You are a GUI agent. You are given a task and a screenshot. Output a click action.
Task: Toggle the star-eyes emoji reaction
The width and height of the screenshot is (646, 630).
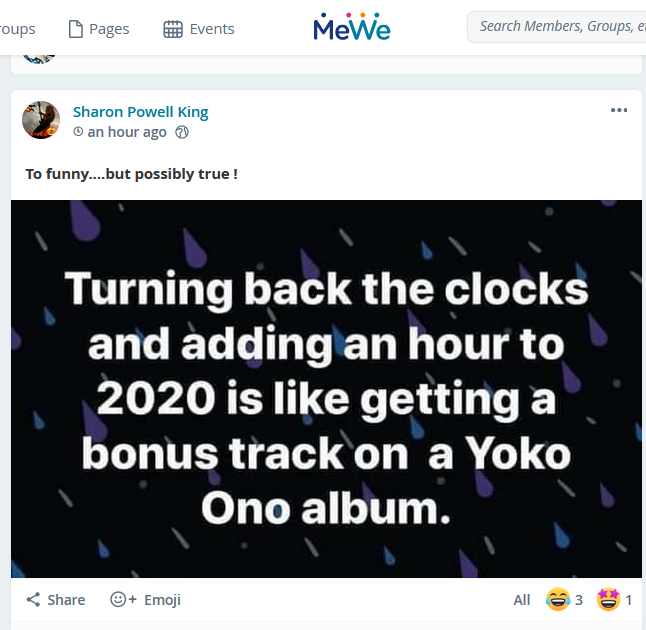click(607, 600)
